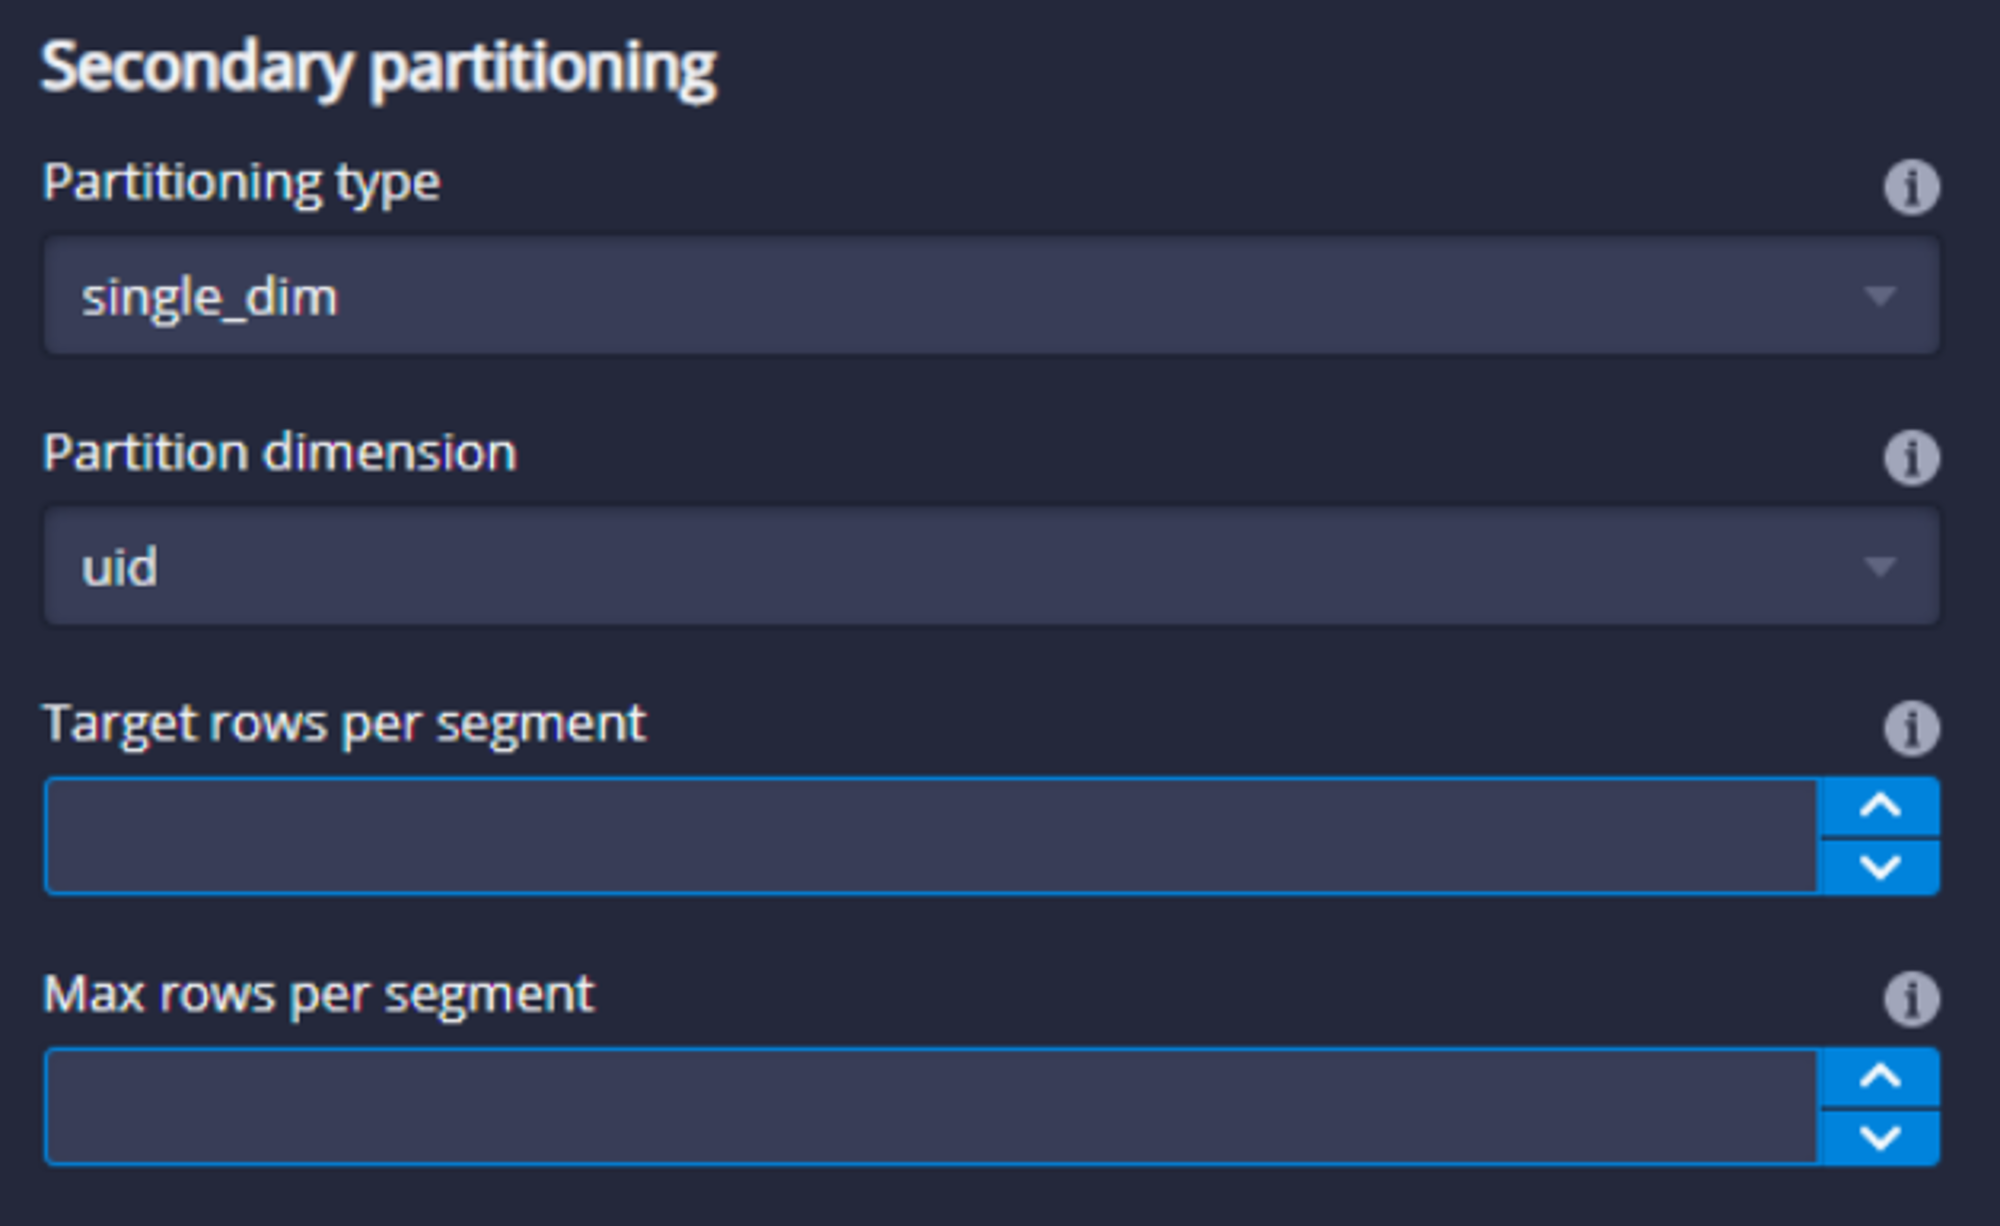Click the Partition dimension label
Viewport: 2000px width, 1226px height.
(x=279, y=453)
